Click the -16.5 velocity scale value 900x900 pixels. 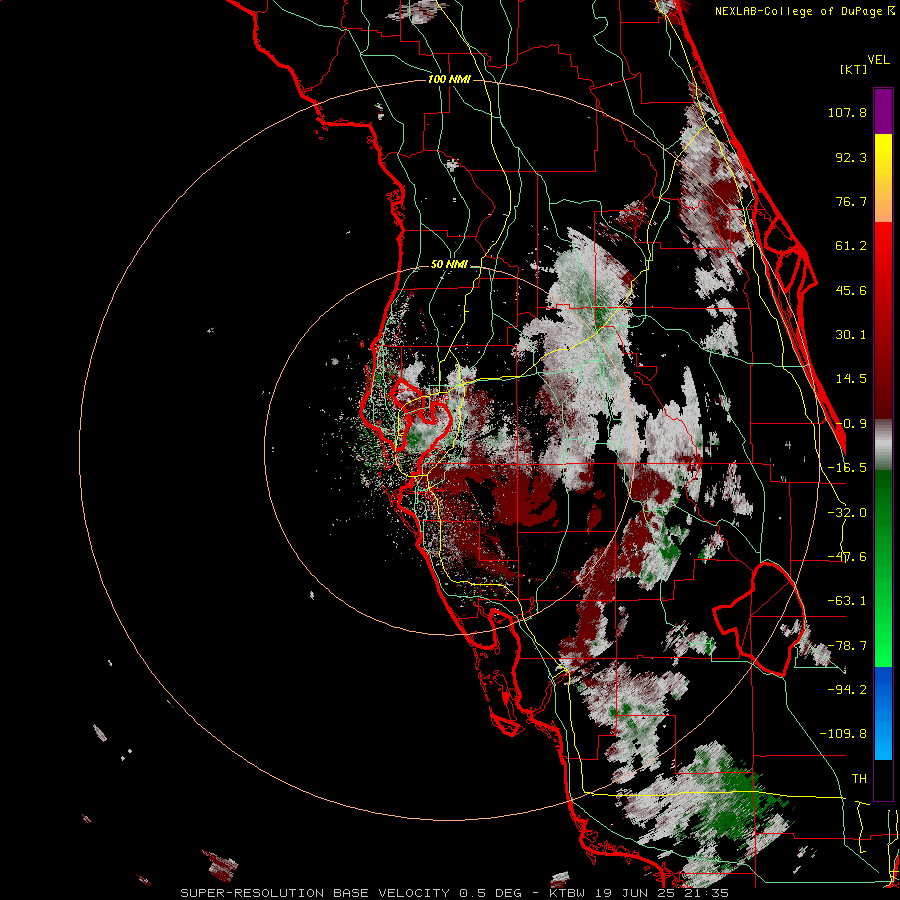[x=847, y=468]
